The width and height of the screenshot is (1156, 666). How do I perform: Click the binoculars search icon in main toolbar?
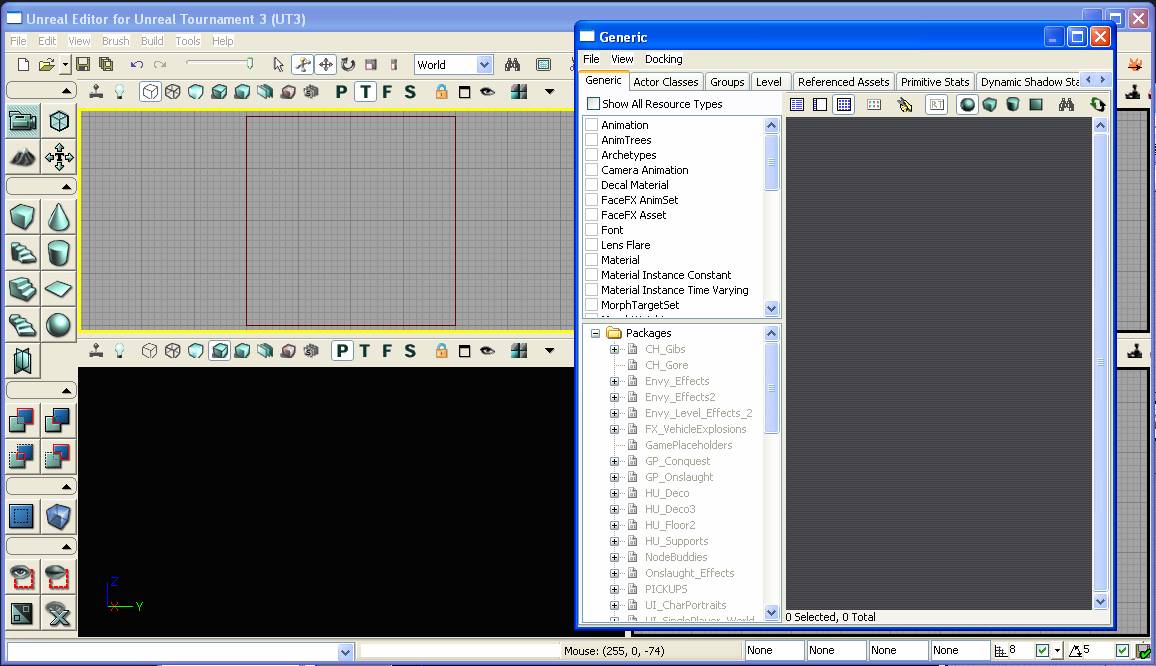[512, 64]
